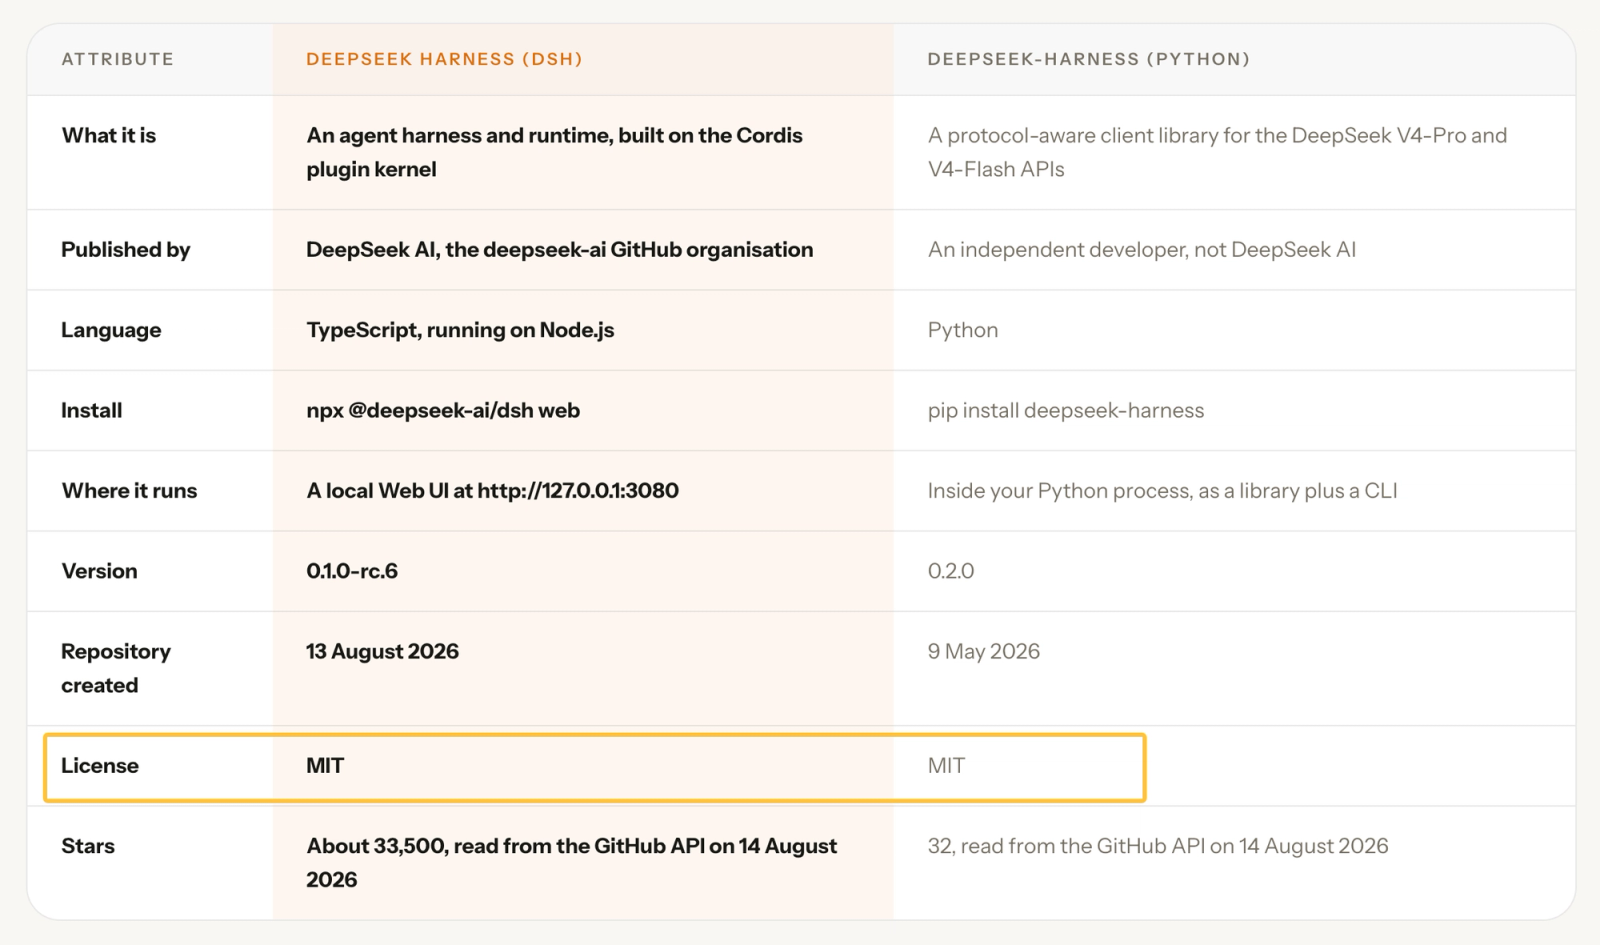
Task: Click 'About 33,500' stars cell
Action: click(572, 863)
